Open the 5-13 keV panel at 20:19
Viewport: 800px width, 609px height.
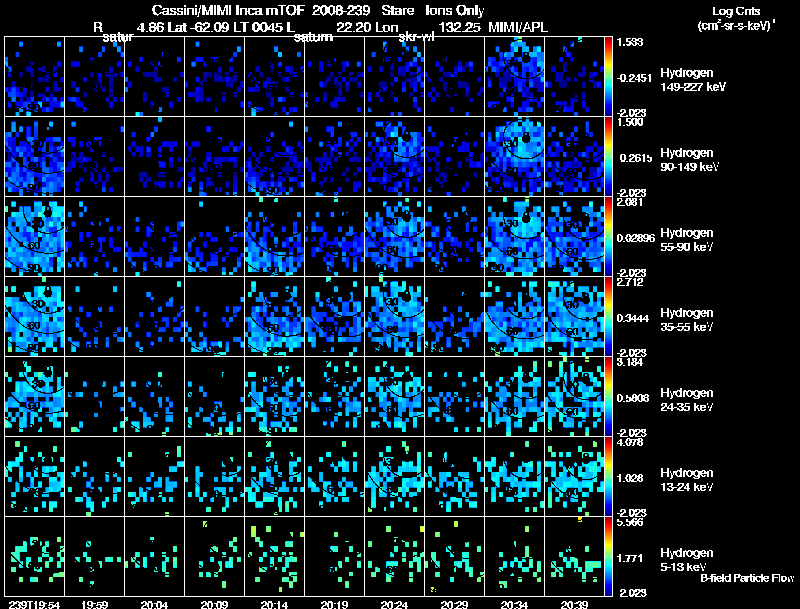pyautogui.click(x=334, y=557)
